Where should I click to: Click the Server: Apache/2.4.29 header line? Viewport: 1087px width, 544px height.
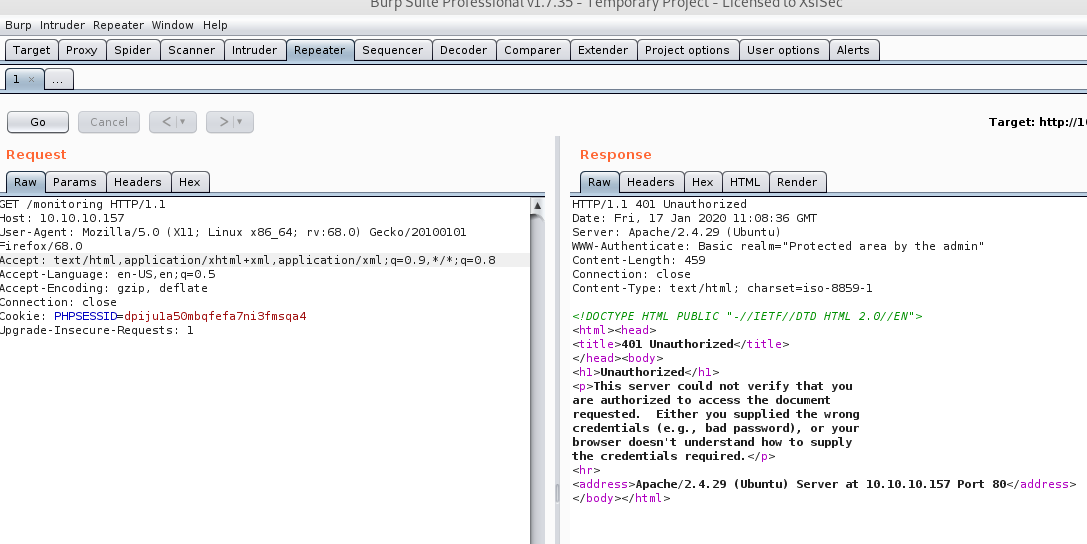tap(677, 232)
